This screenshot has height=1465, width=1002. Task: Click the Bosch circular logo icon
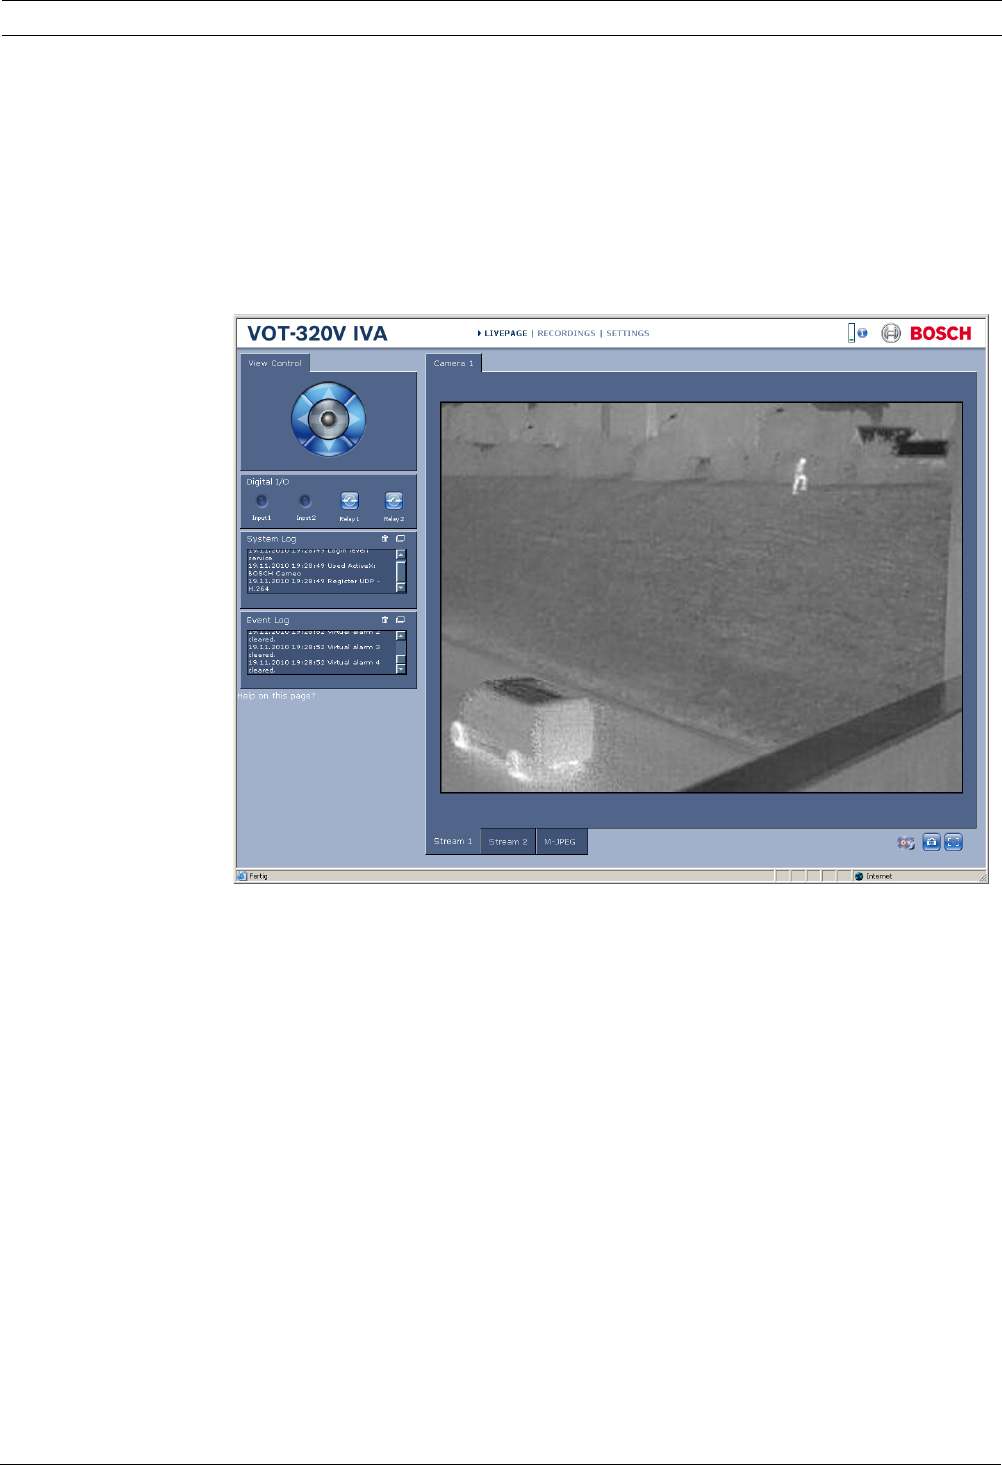891,333
